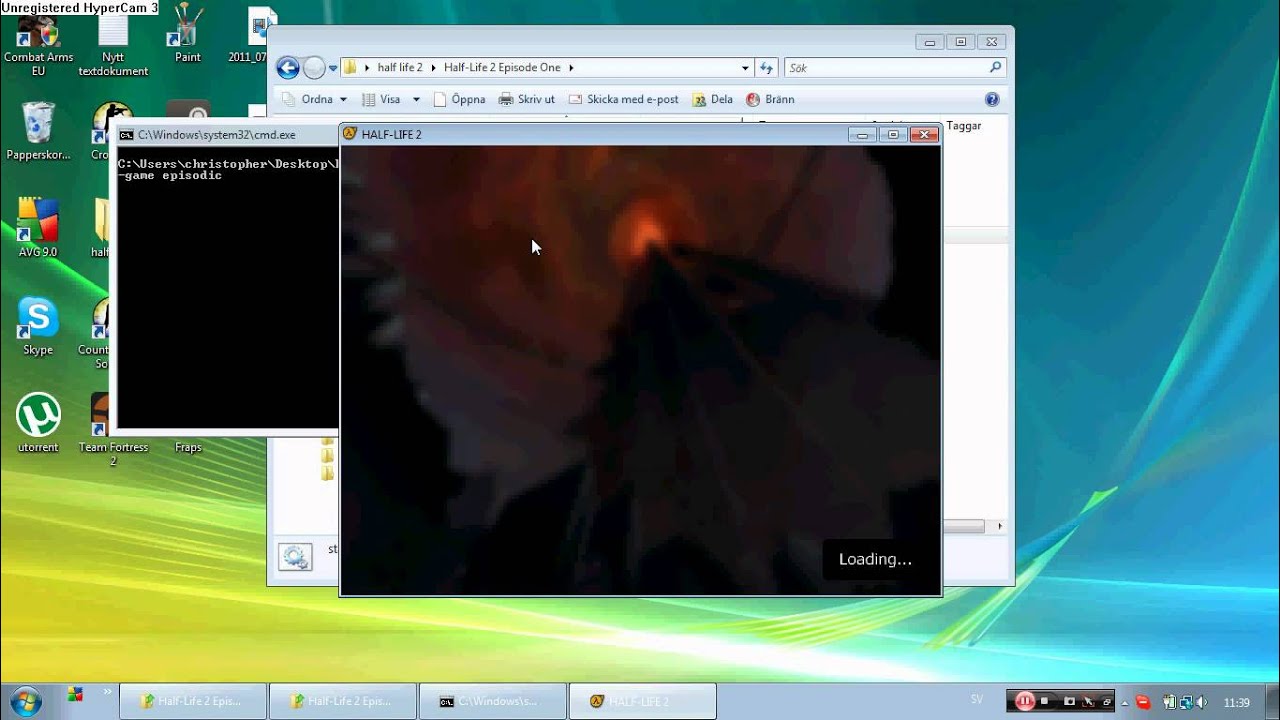Click the red tray icon in notification area

(x=1143, y=702)
